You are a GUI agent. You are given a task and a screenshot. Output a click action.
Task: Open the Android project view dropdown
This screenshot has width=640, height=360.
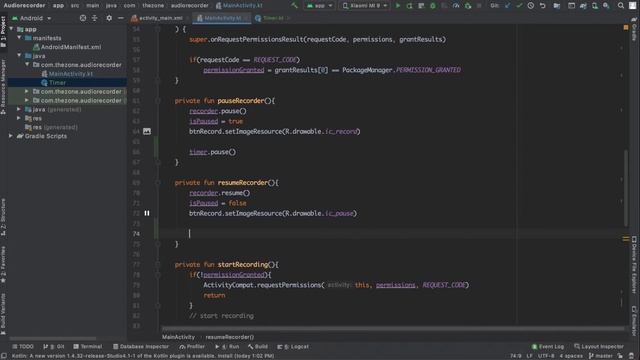point(31,18)
